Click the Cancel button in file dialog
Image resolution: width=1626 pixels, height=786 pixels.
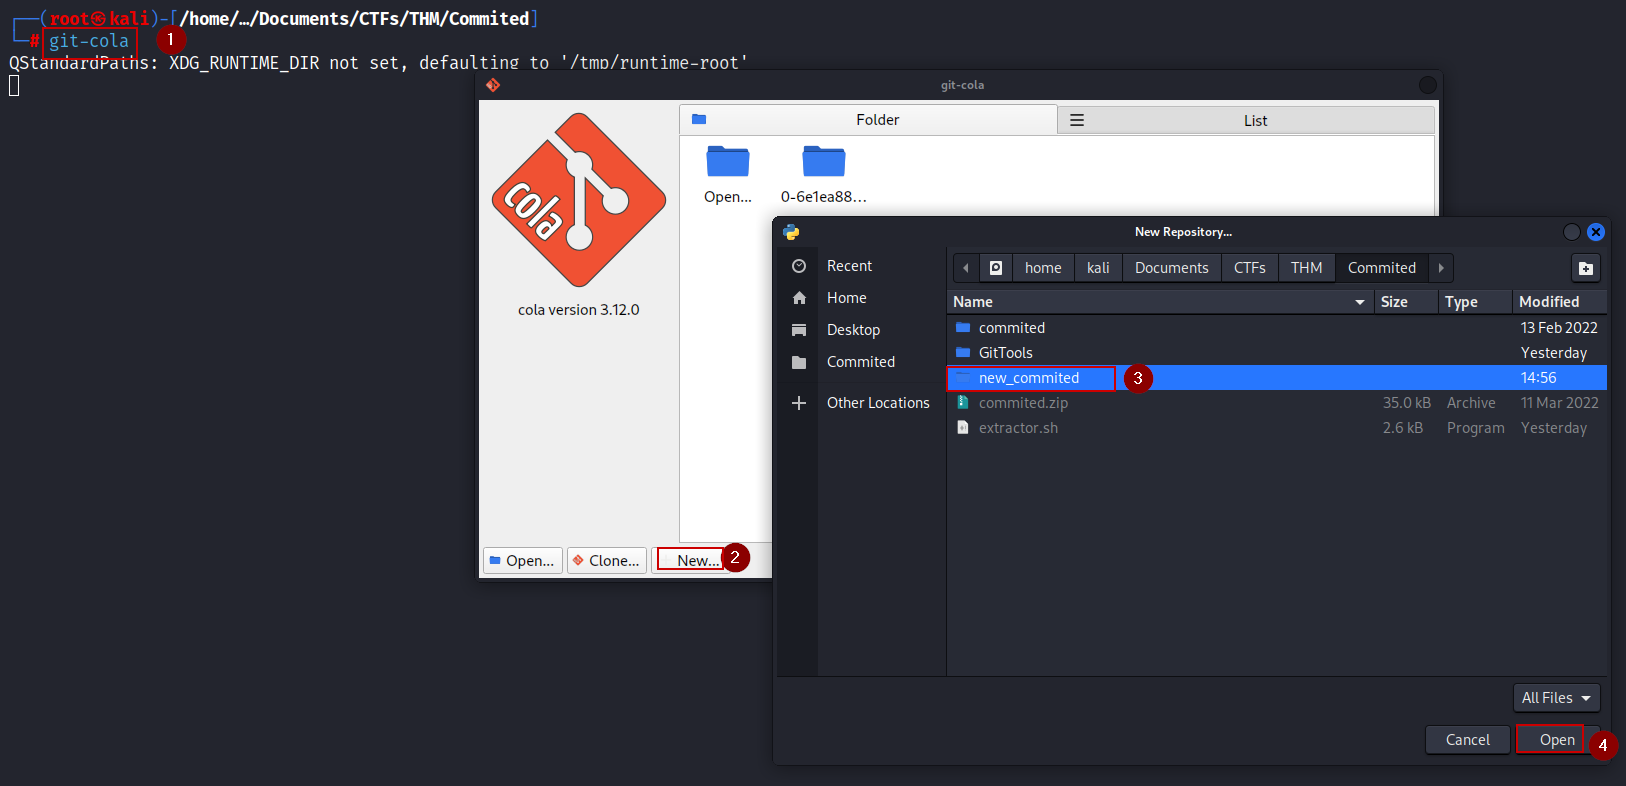tap(1467, 740)
